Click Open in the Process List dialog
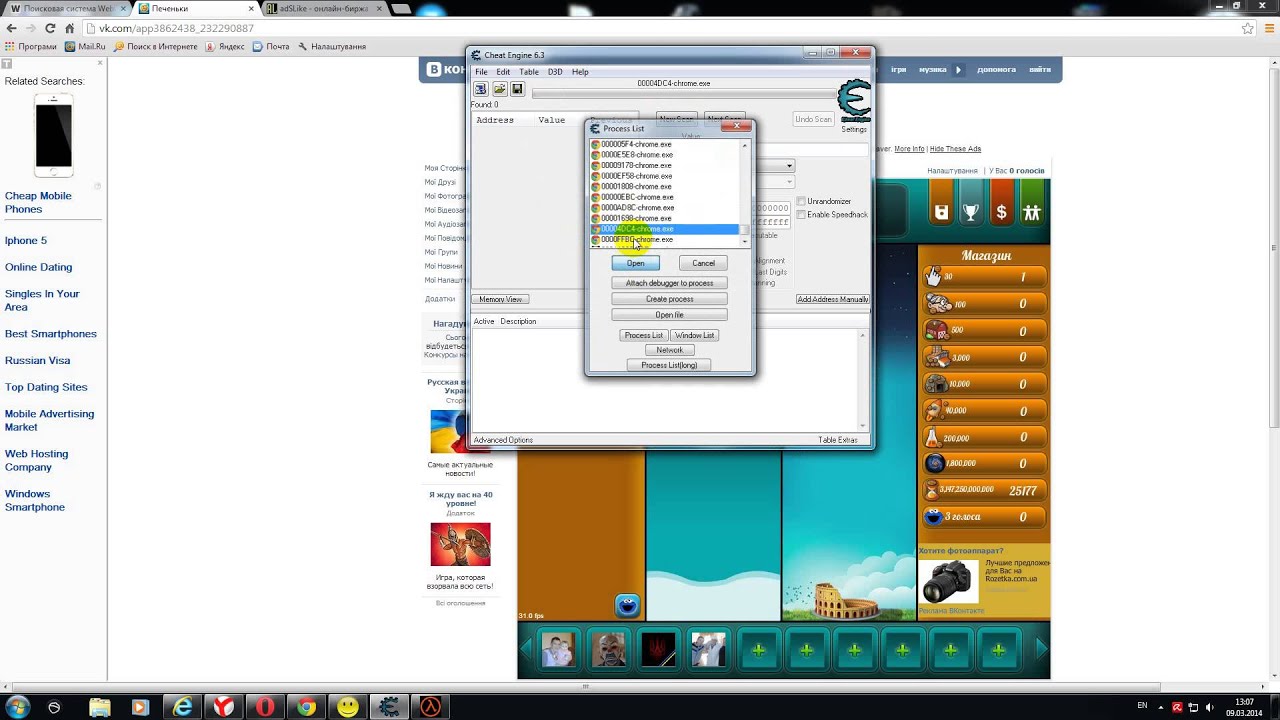Screen dimensions: 1280x720 click(x=636, y=263)
